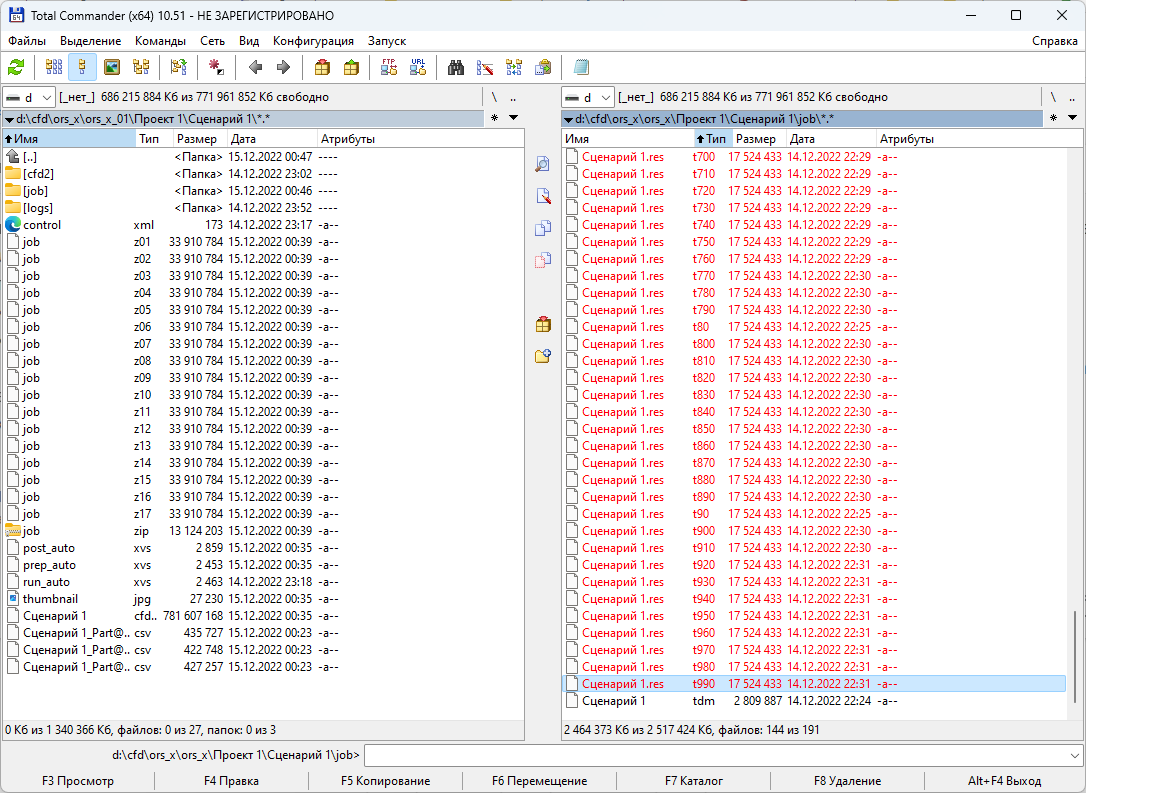1152x793 pixels.
Task: Click F8 Удаление button
Action: click(847, 781)
